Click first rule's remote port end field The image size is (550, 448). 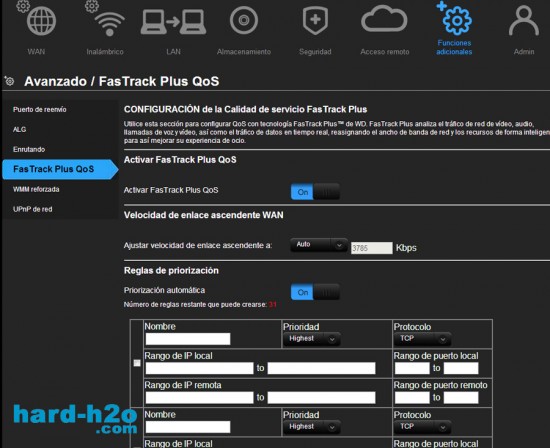pyautogui.click(x=461, y=397)
